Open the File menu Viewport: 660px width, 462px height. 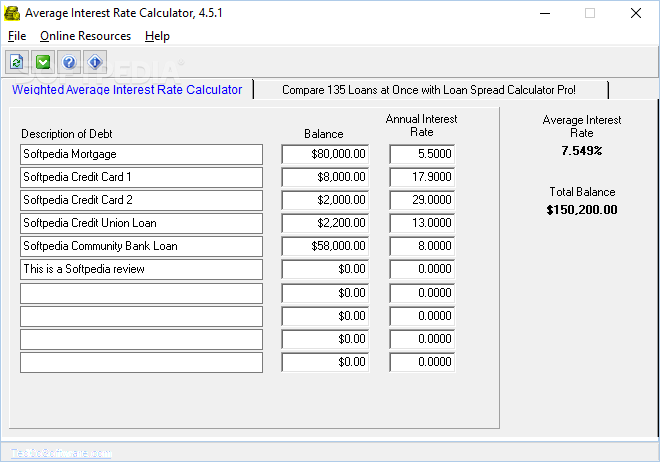click(x=17, y=36)
